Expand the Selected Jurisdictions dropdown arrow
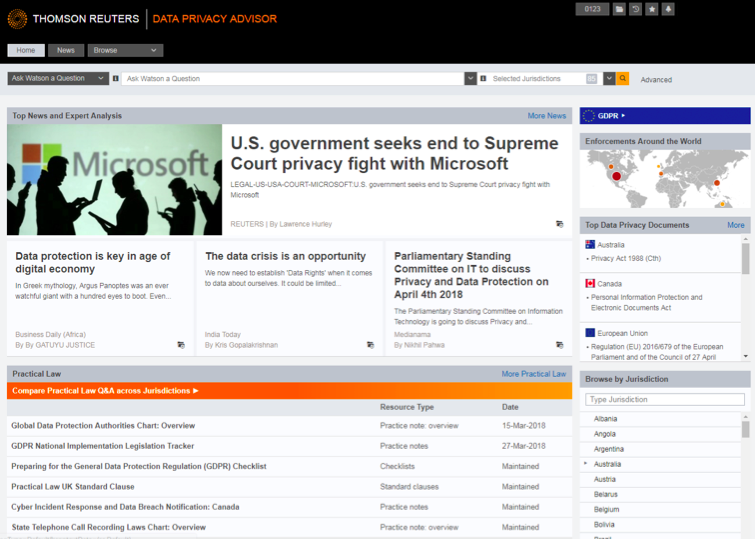The height and width of the screenshot is (539, 755). click(606, 79)
